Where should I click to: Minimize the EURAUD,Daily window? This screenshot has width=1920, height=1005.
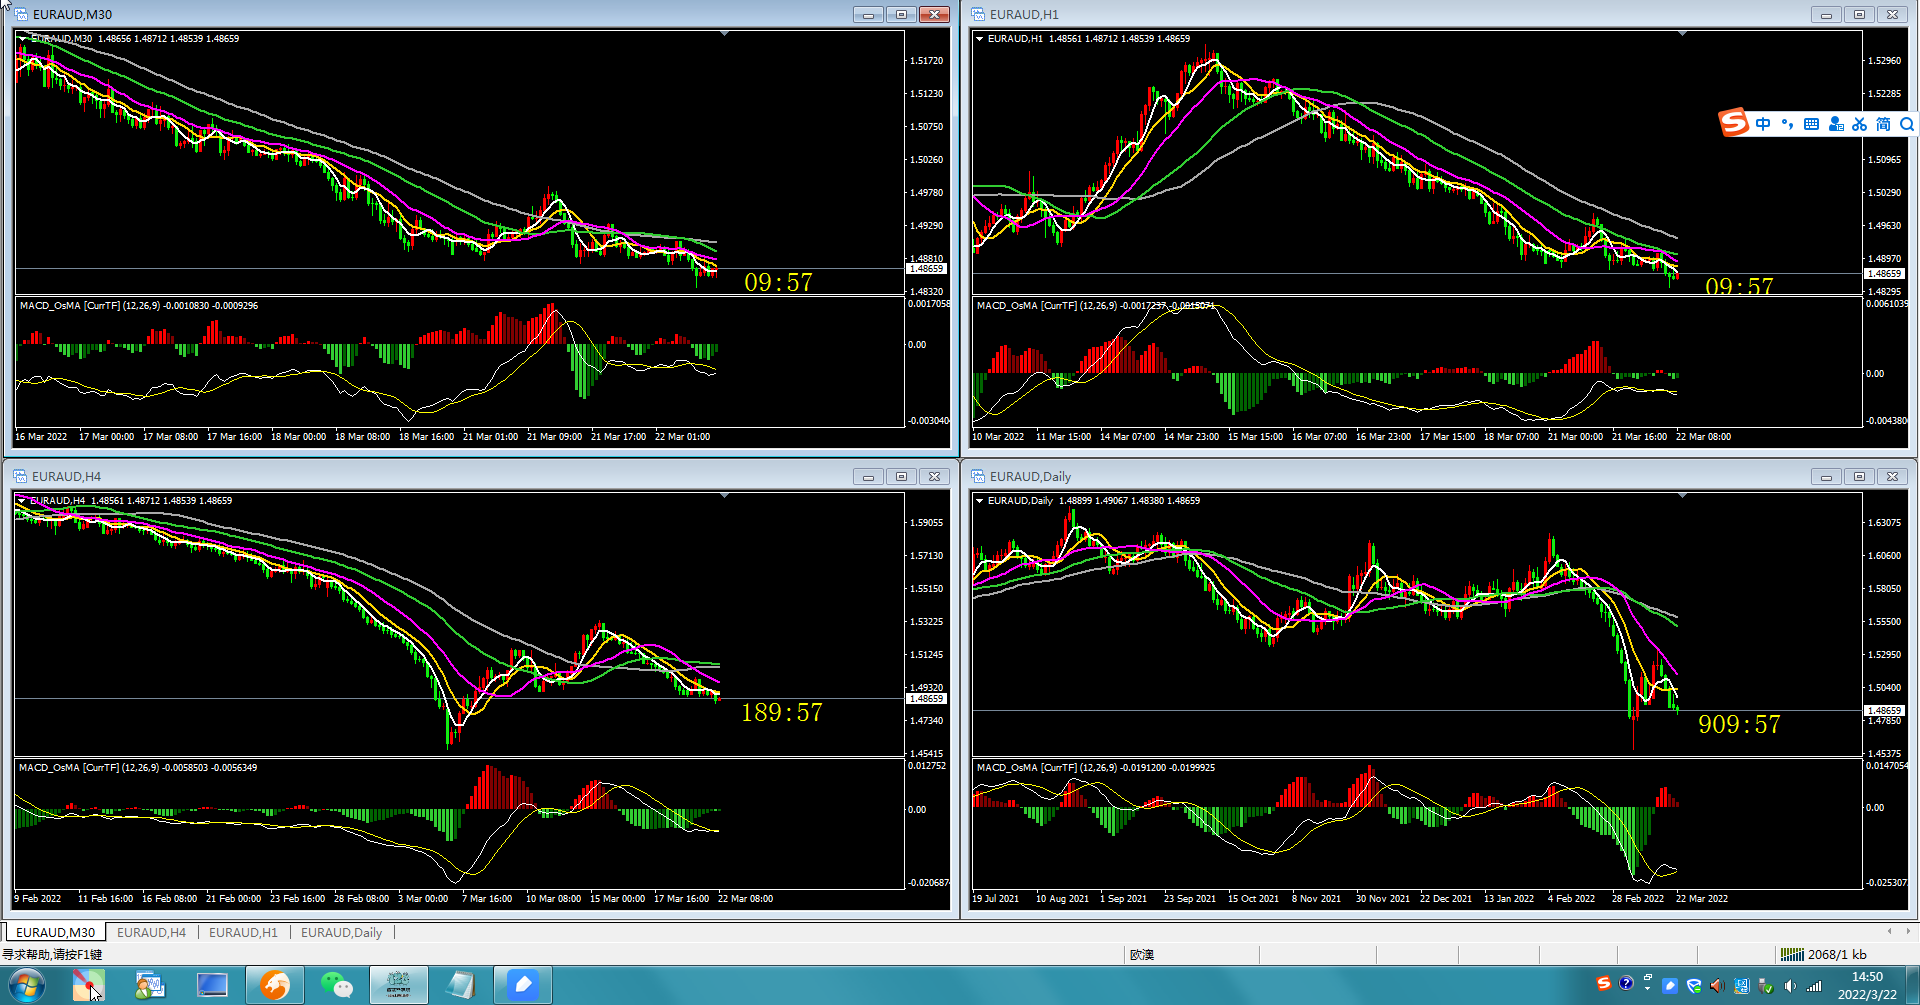click(x=1826, y=476)
